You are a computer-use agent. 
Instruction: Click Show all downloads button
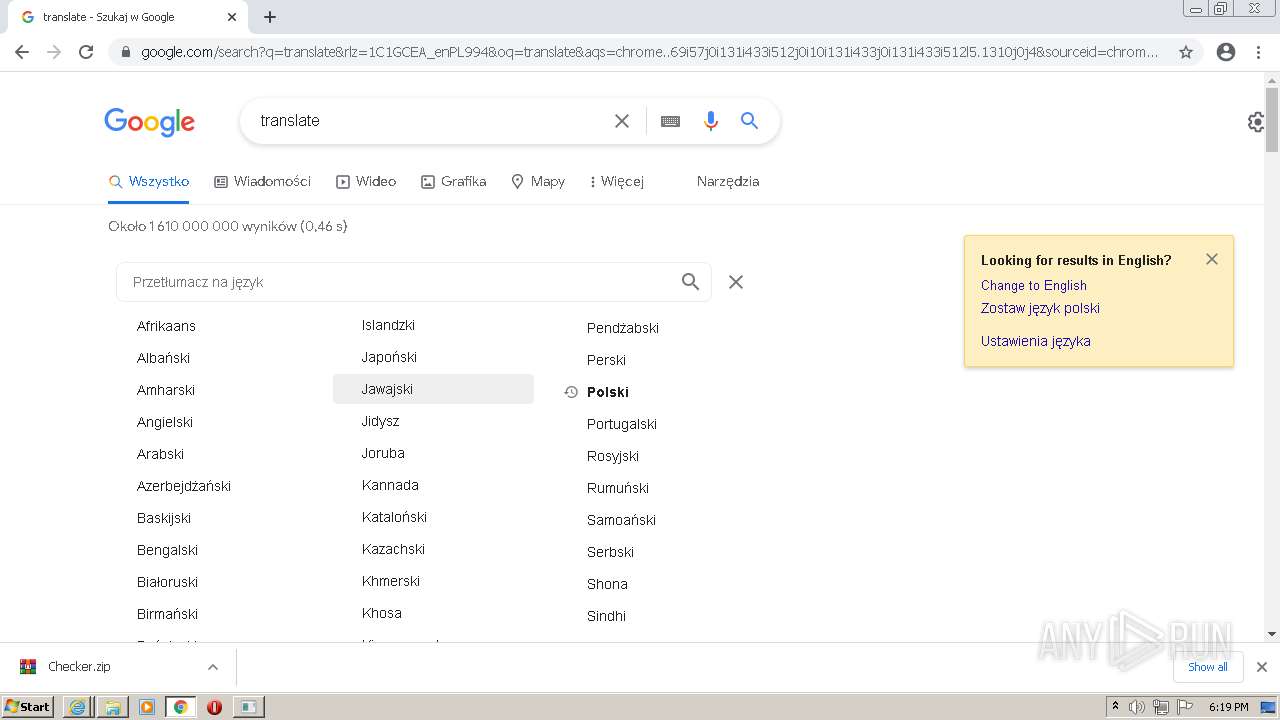coord(1208,667)
